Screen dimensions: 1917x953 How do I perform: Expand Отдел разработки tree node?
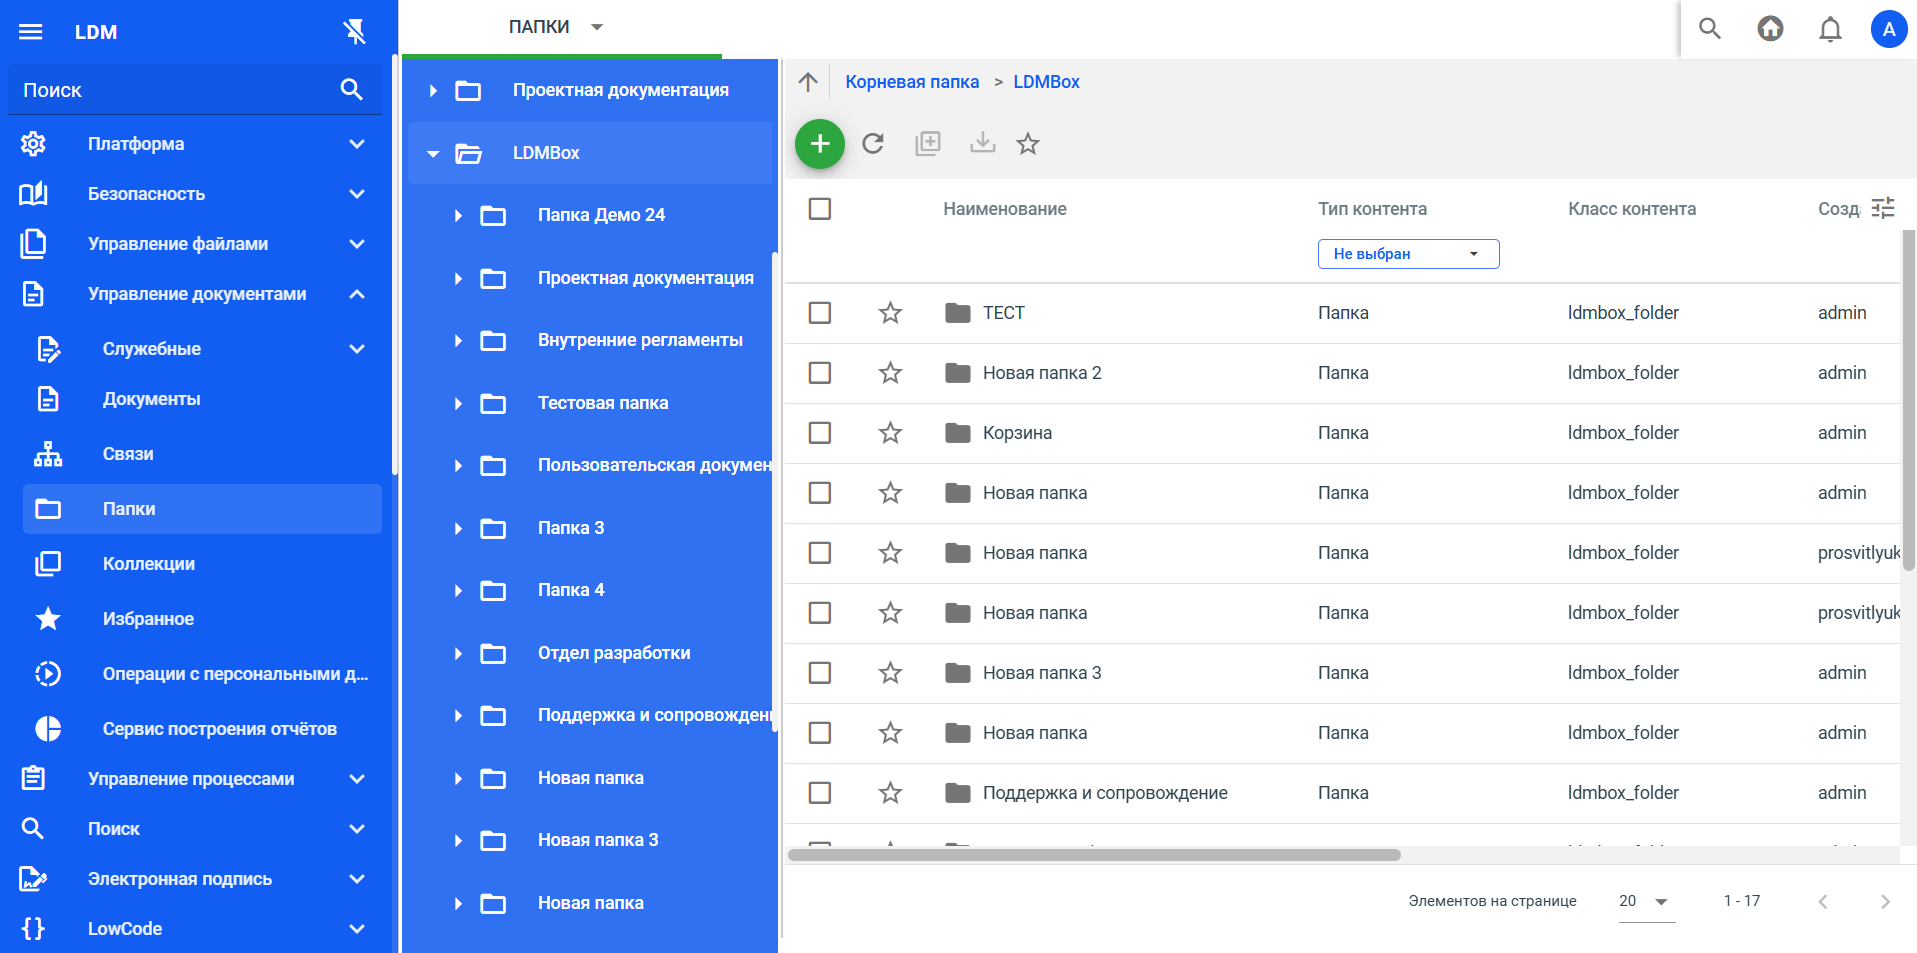tap(458, 654)
